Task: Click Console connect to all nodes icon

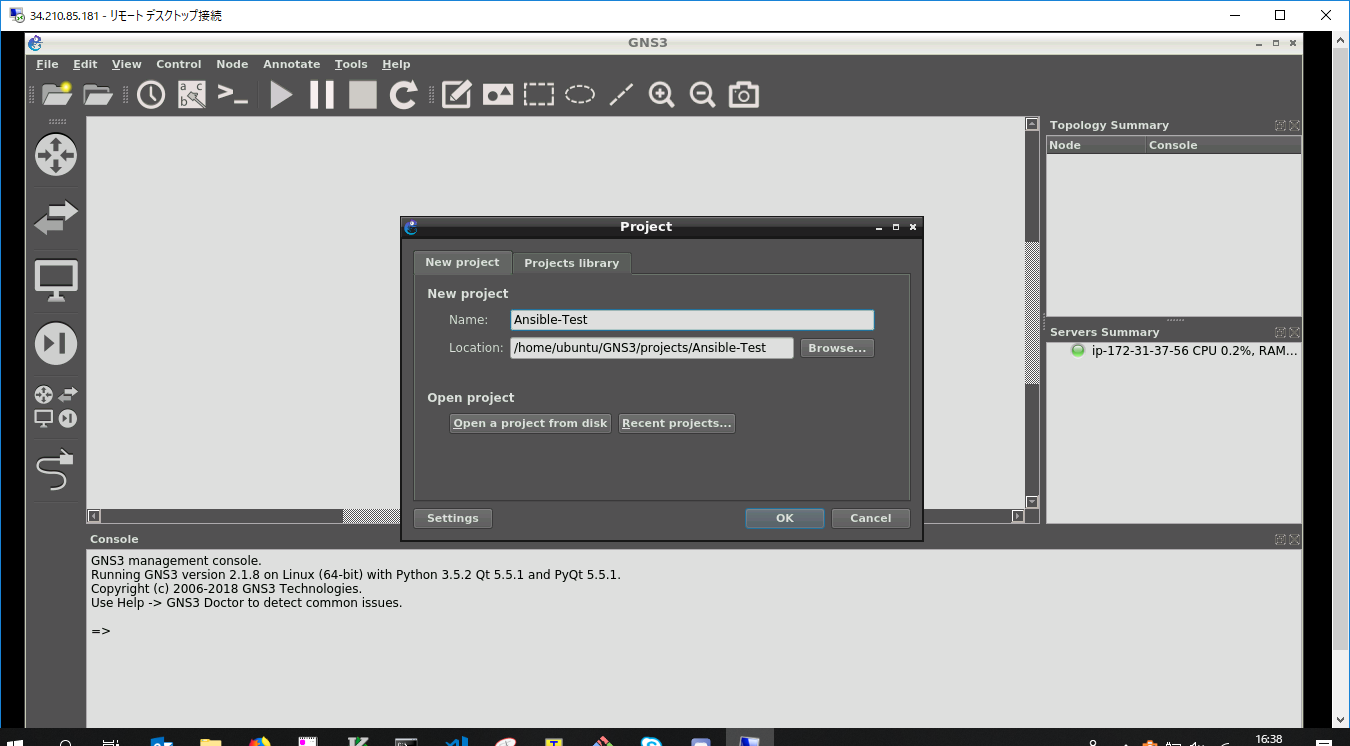Action: pyautogui.click(x=233, y=94)
